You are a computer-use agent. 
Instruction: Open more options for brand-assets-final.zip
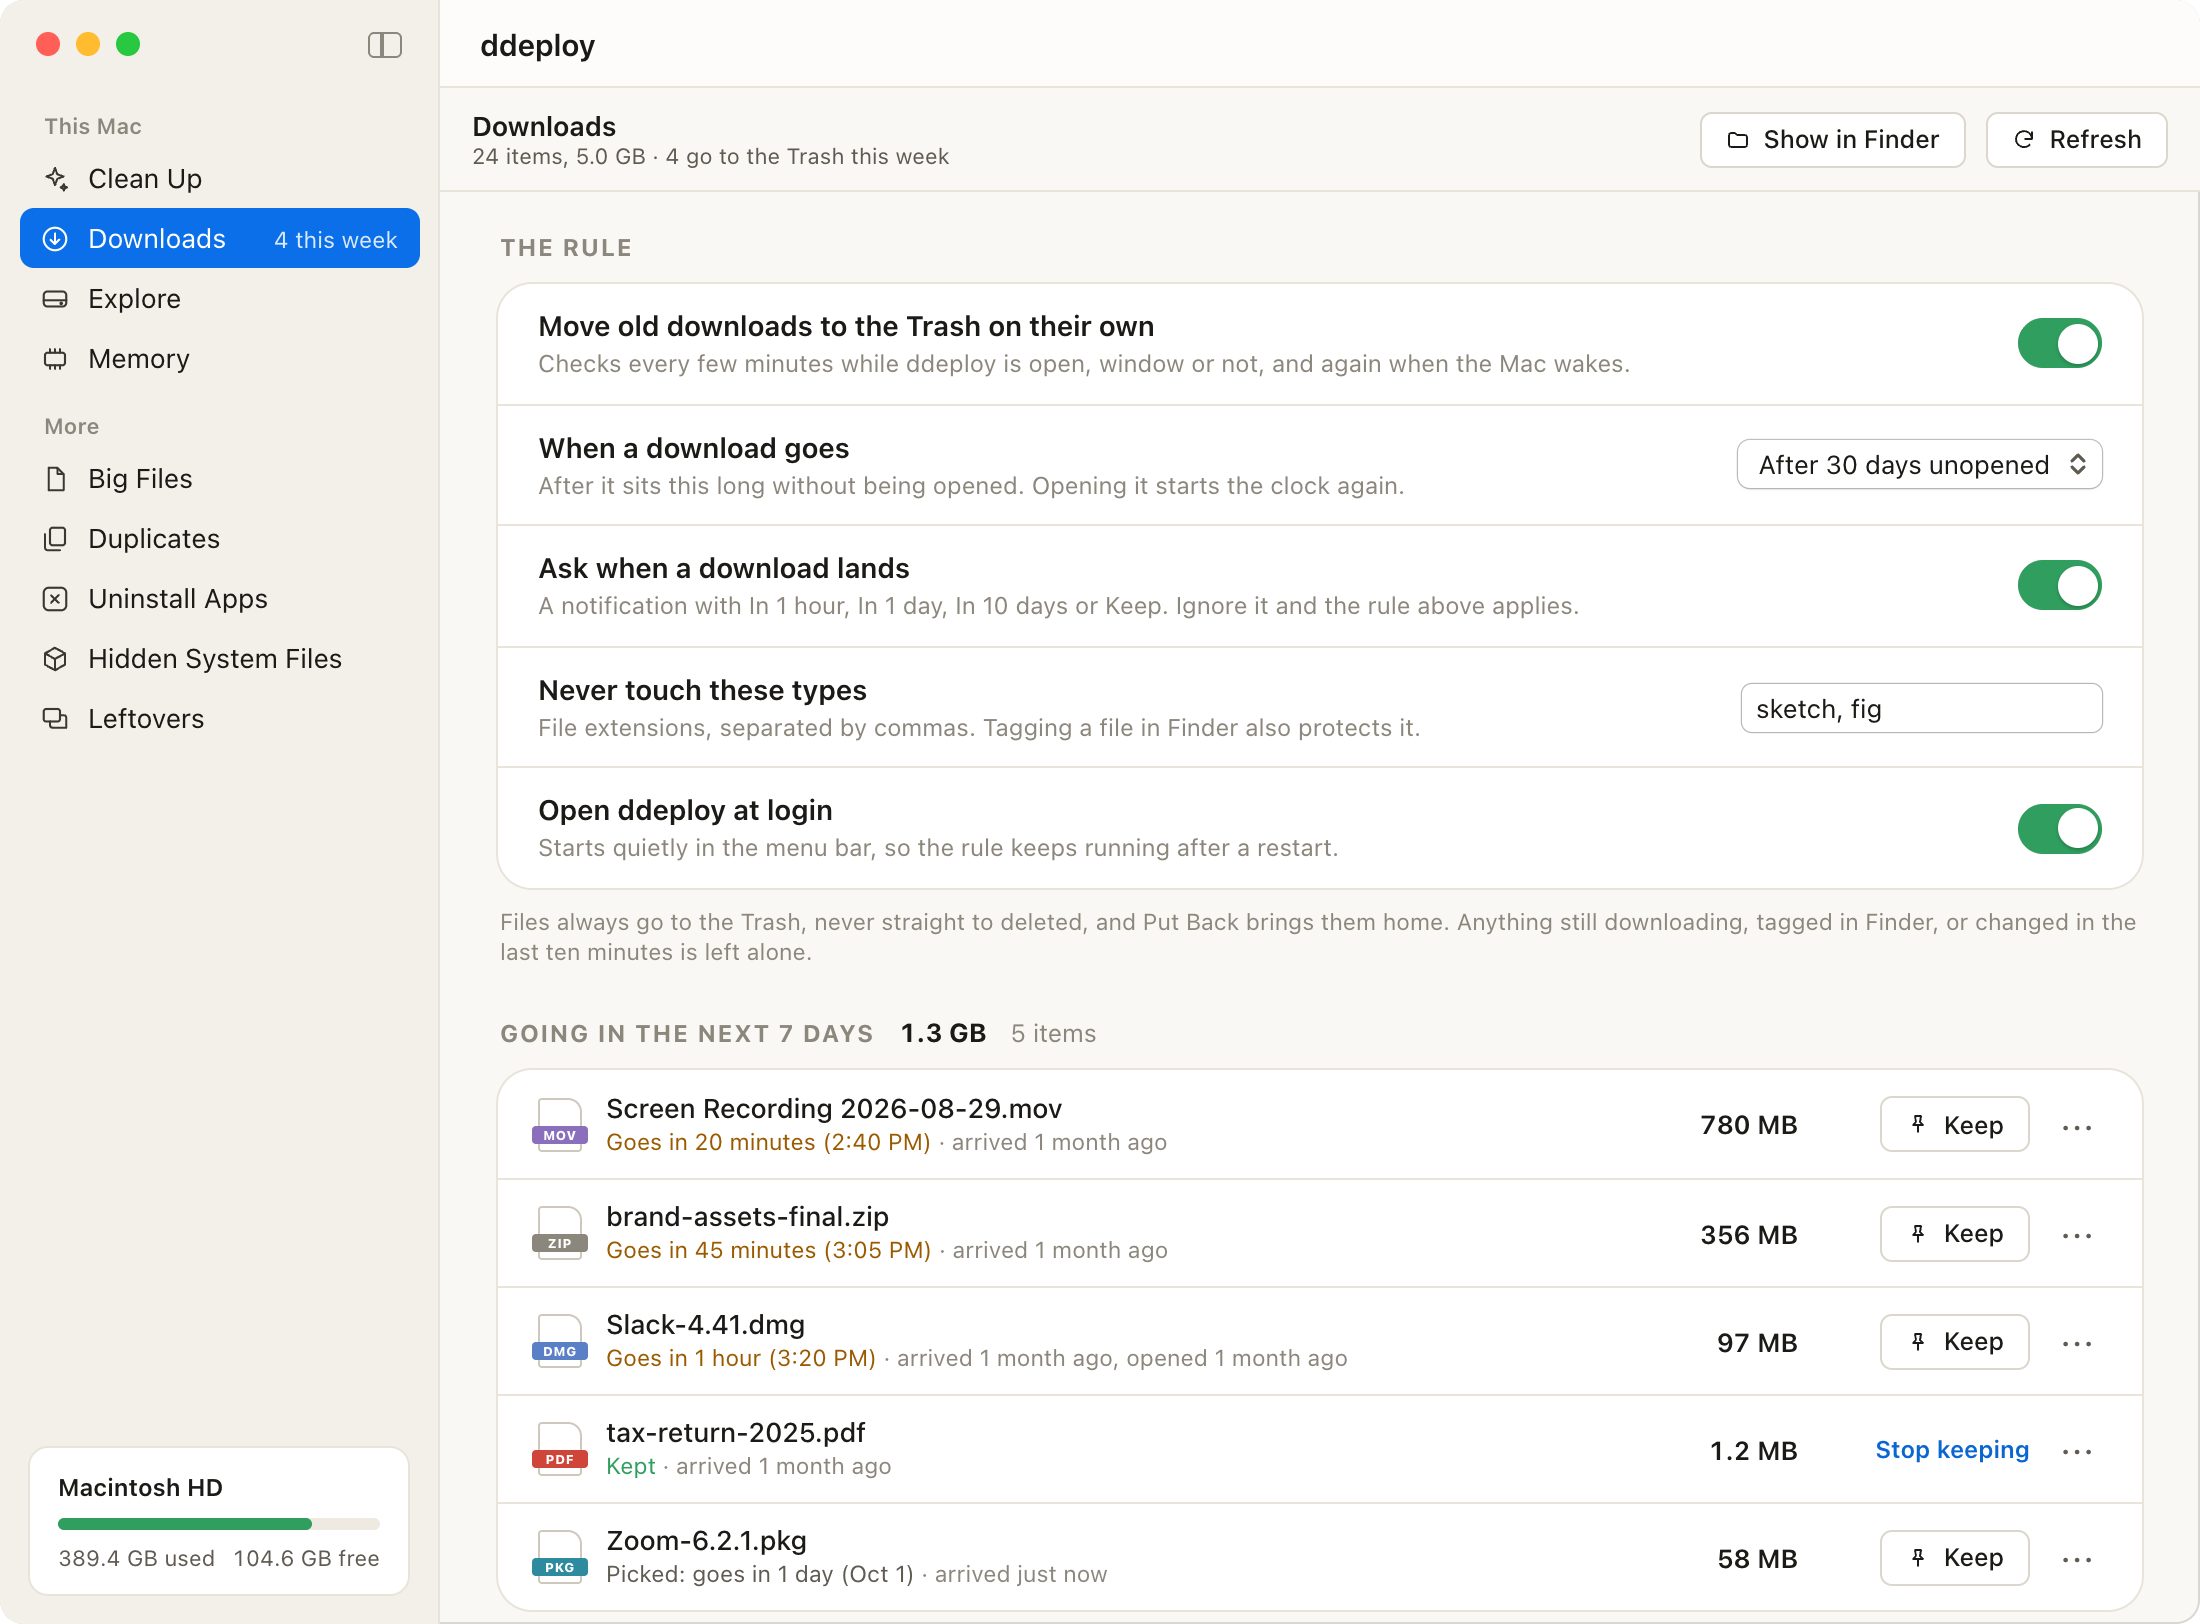click(2077, 1235)
